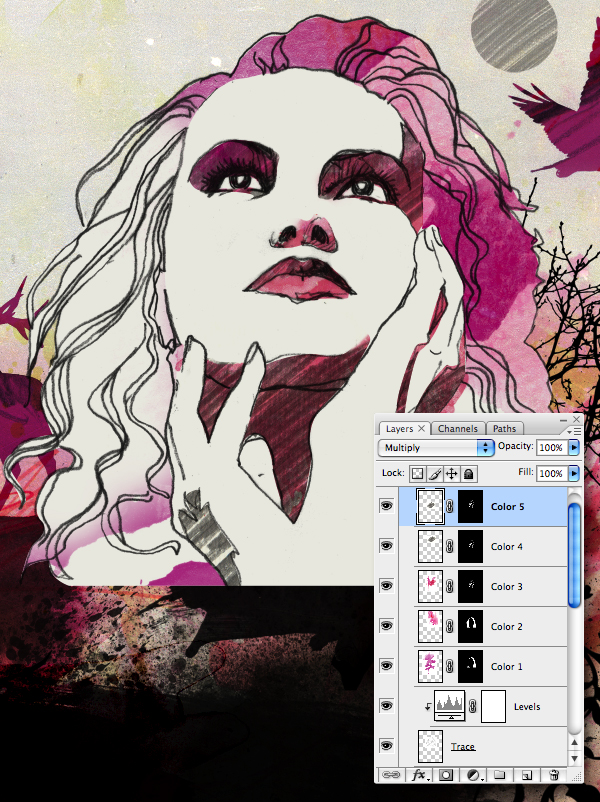600x802 pixels.
Task: Hide the Color 3 layer
Action: (x=387, y=586)
